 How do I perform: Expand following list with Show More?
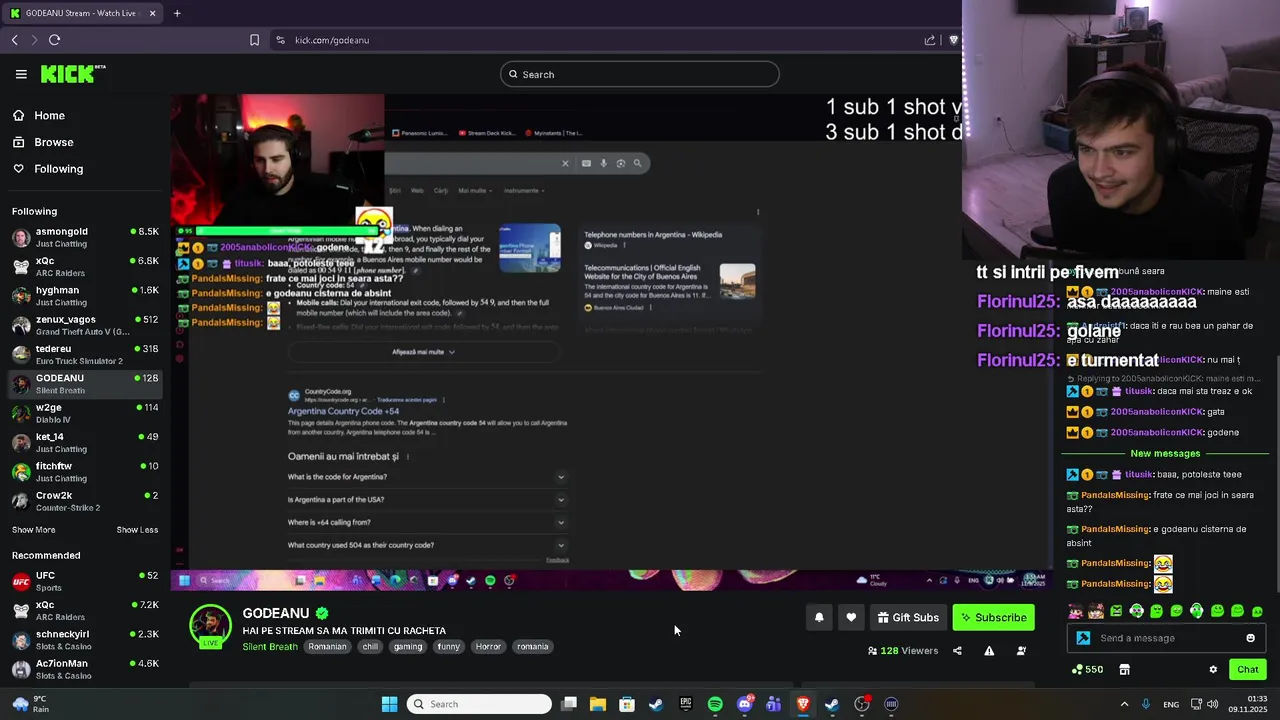pos(34,530)
